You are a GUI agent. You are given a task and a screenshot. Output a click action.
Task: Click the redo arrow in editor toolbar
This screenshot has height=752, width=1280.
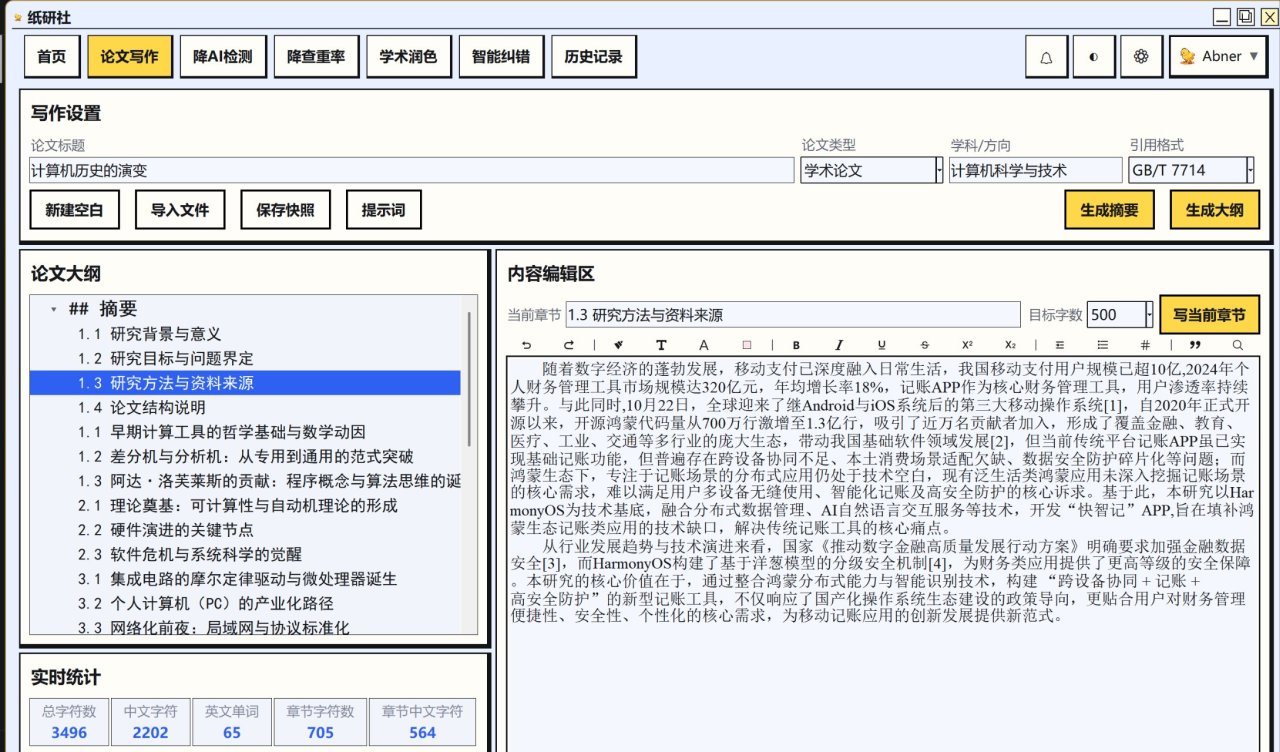(x=569, y=345)
